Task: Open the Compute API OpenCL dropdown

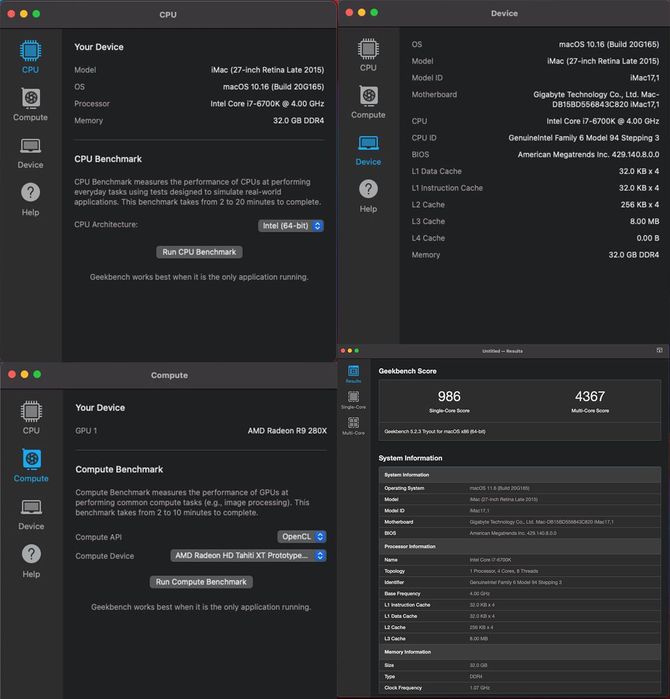Action: 302,537
